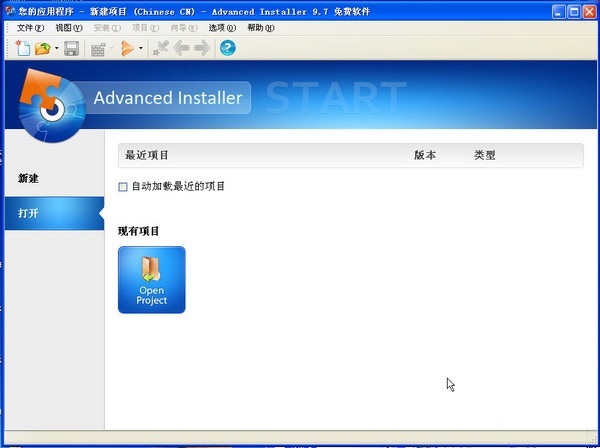Click the Back arrow toolbar icon
Viewport: 600px width, 448px height.
point(181,48)
